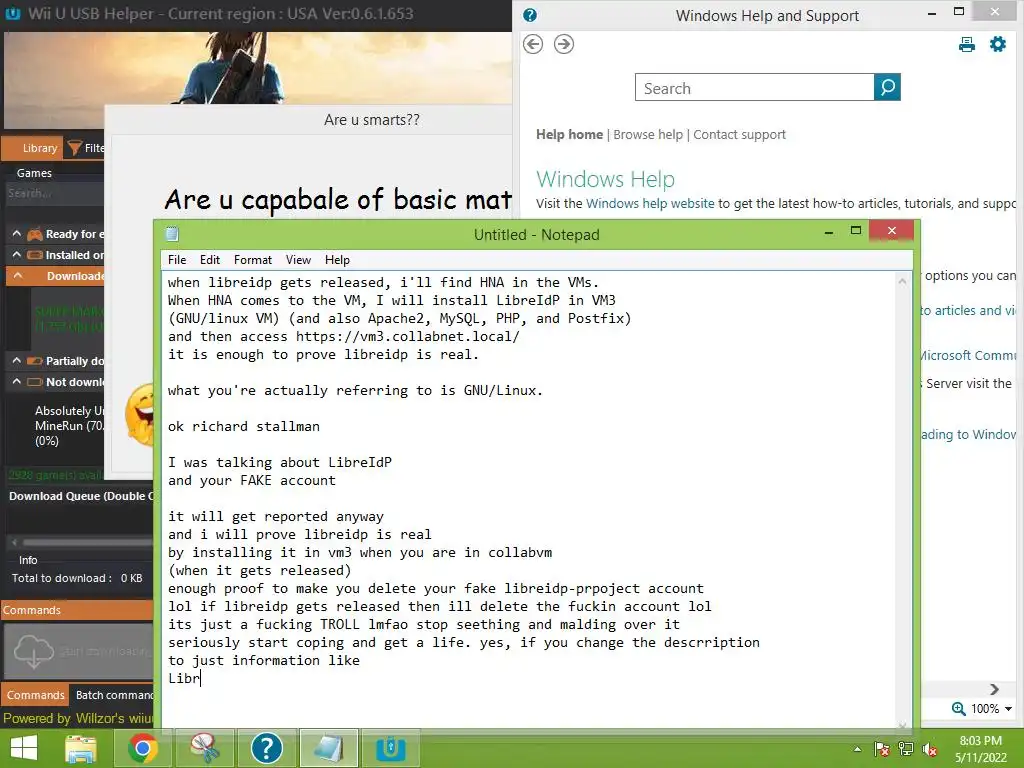1024x768 pixels.
Task: Click the 'Powered by Willzor's' footer text
Action: click(x=78, y=718)
